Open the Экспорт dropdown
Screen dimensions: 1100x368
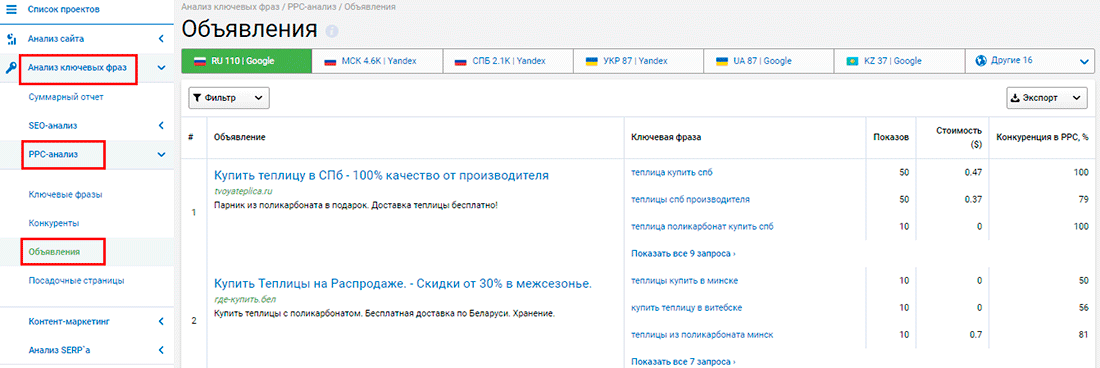point(1046,98)
